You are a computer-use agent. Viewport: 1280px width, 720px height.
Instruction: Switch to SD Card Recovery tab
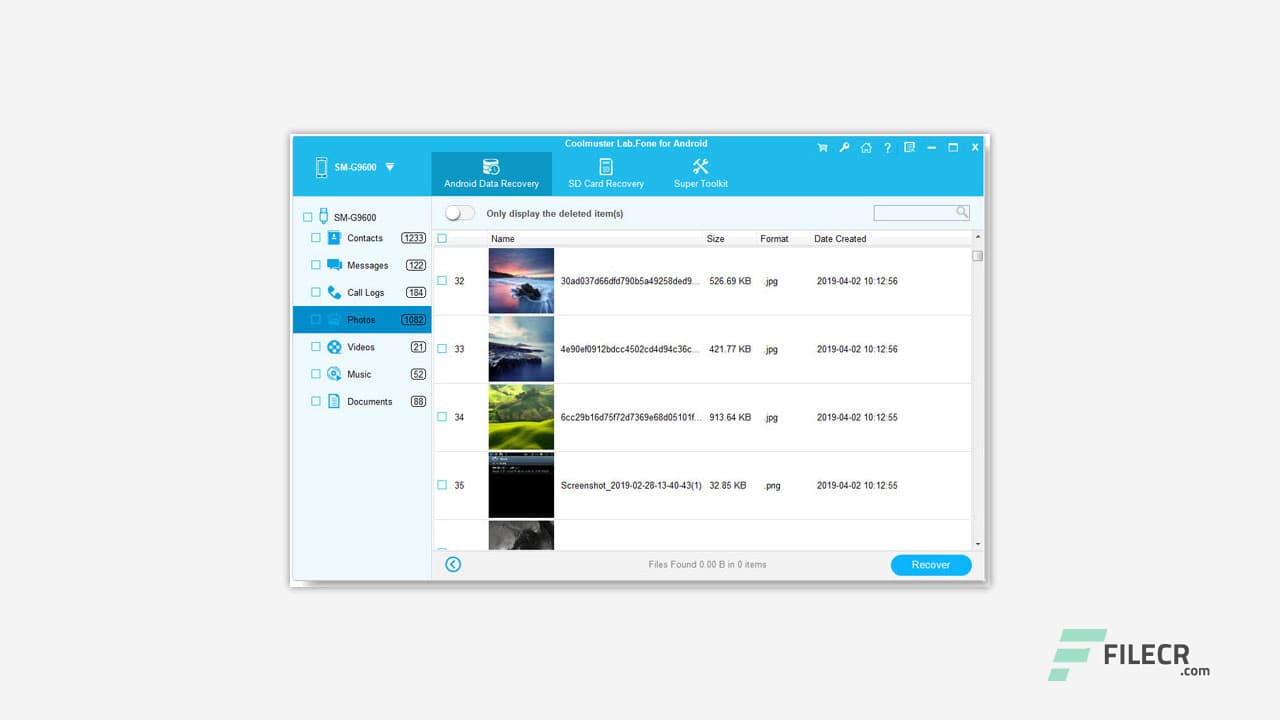[x=606, y=173]
